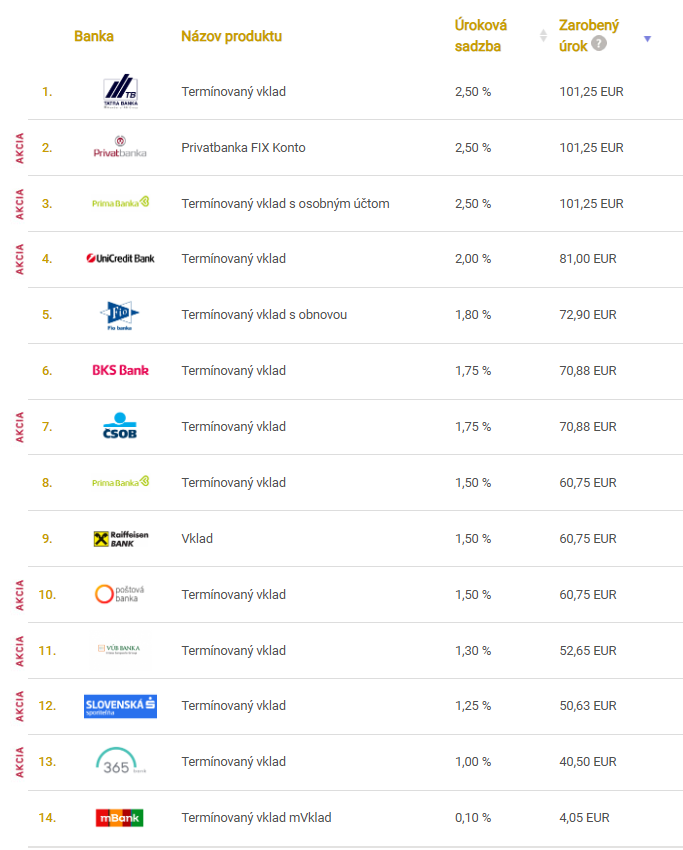
Task: Click the Privatbanka logo
Action: click(120, 147)
